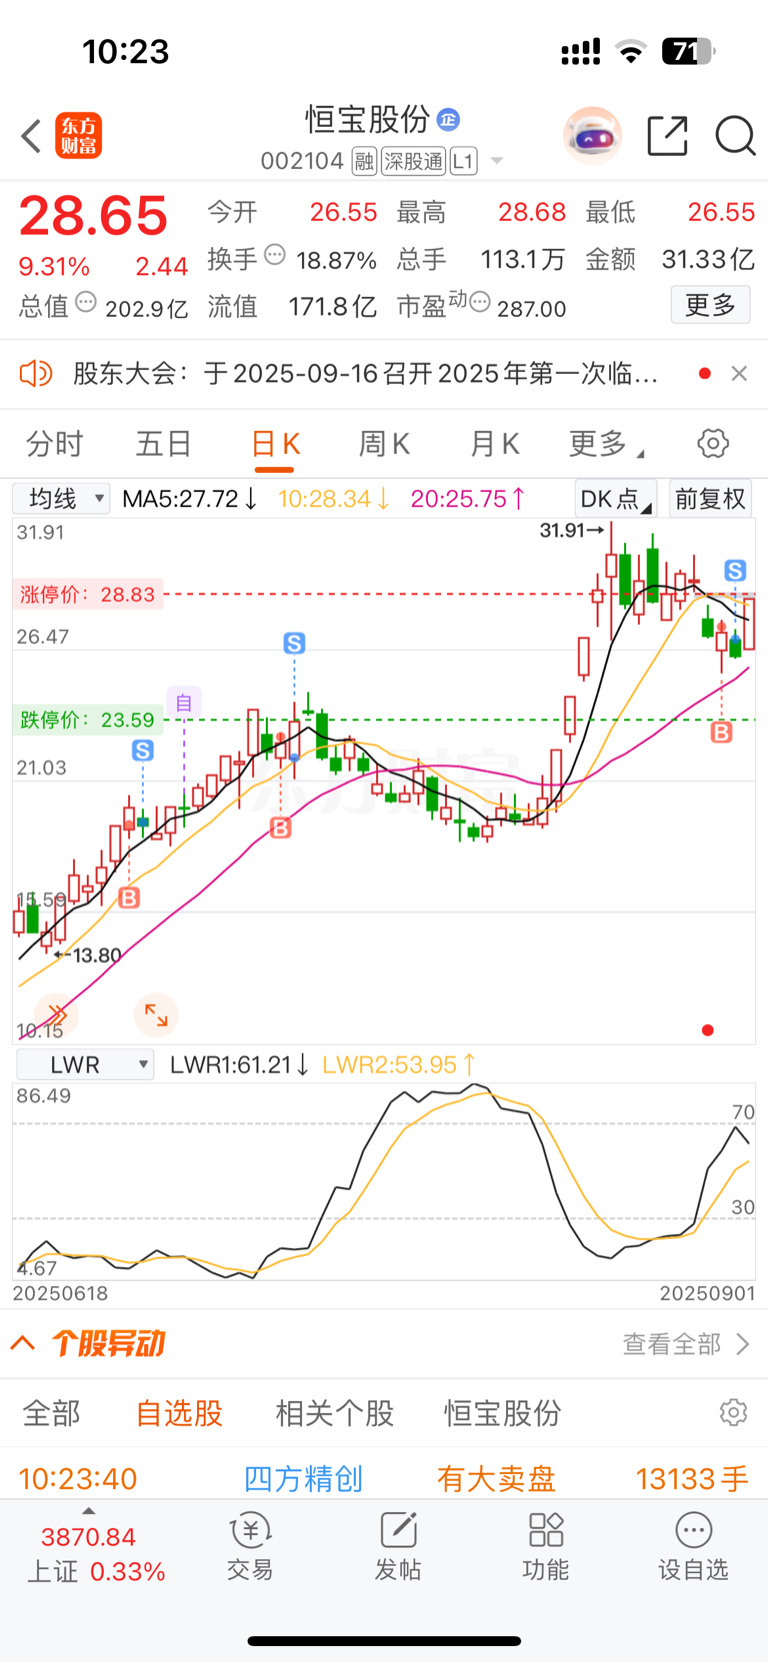768x1663 pixels.
Task: Open the LWR indicator dropdown
Action: 86,1065
